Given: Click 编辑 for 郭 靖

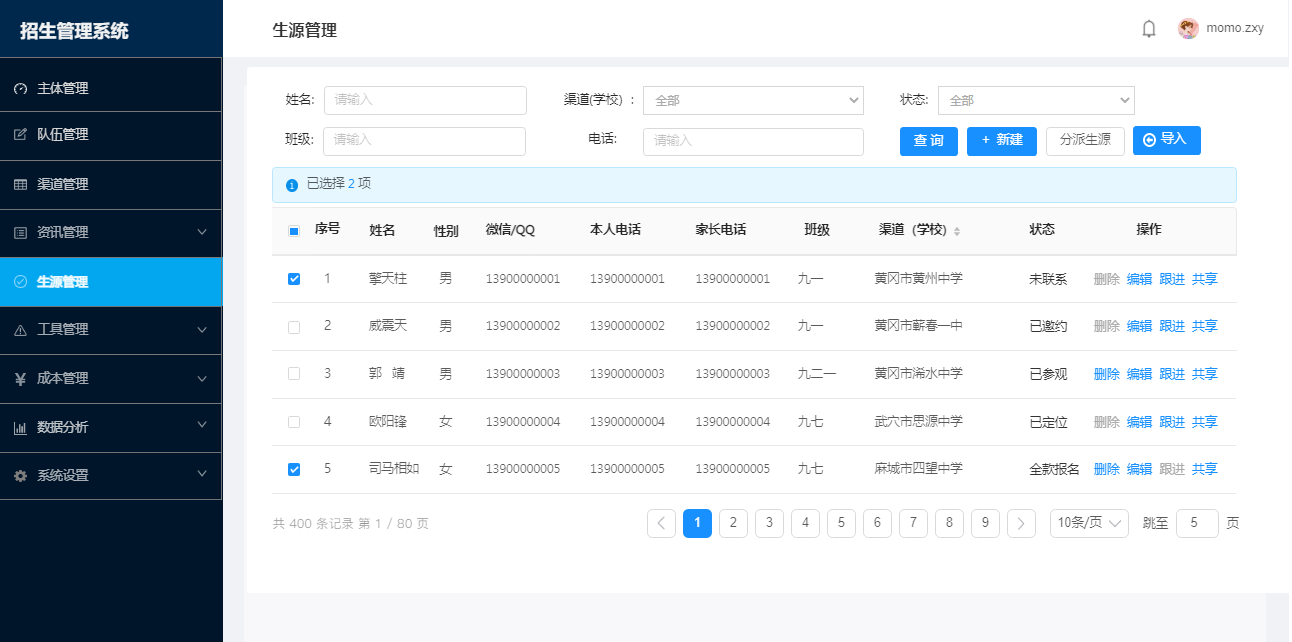Looking at the screenshot, I should click(x=1139, y=374).
